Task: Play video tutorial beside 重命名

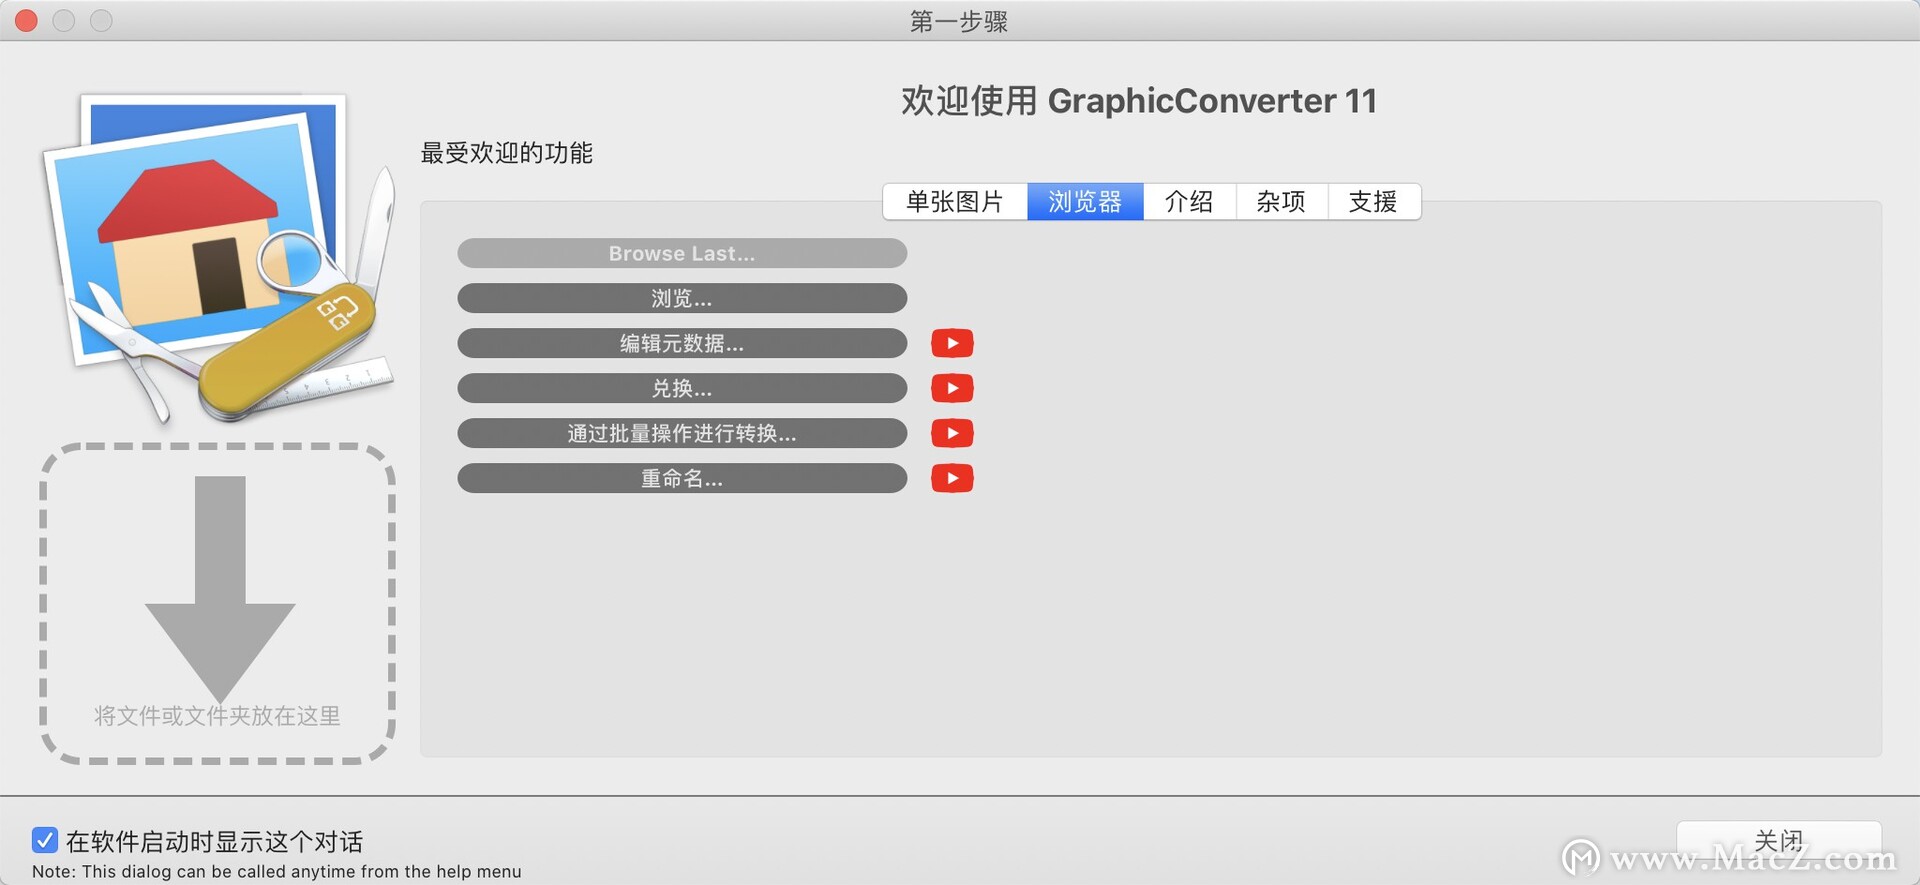Action: pyautogui.click(x=952, y=478)
